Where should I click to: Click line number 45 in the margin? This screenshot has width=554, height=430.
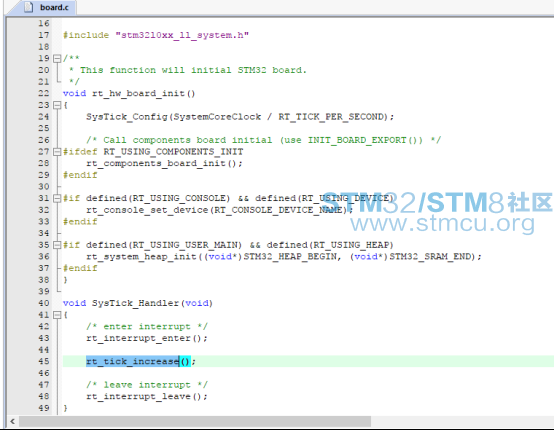(x=44, y=361)
